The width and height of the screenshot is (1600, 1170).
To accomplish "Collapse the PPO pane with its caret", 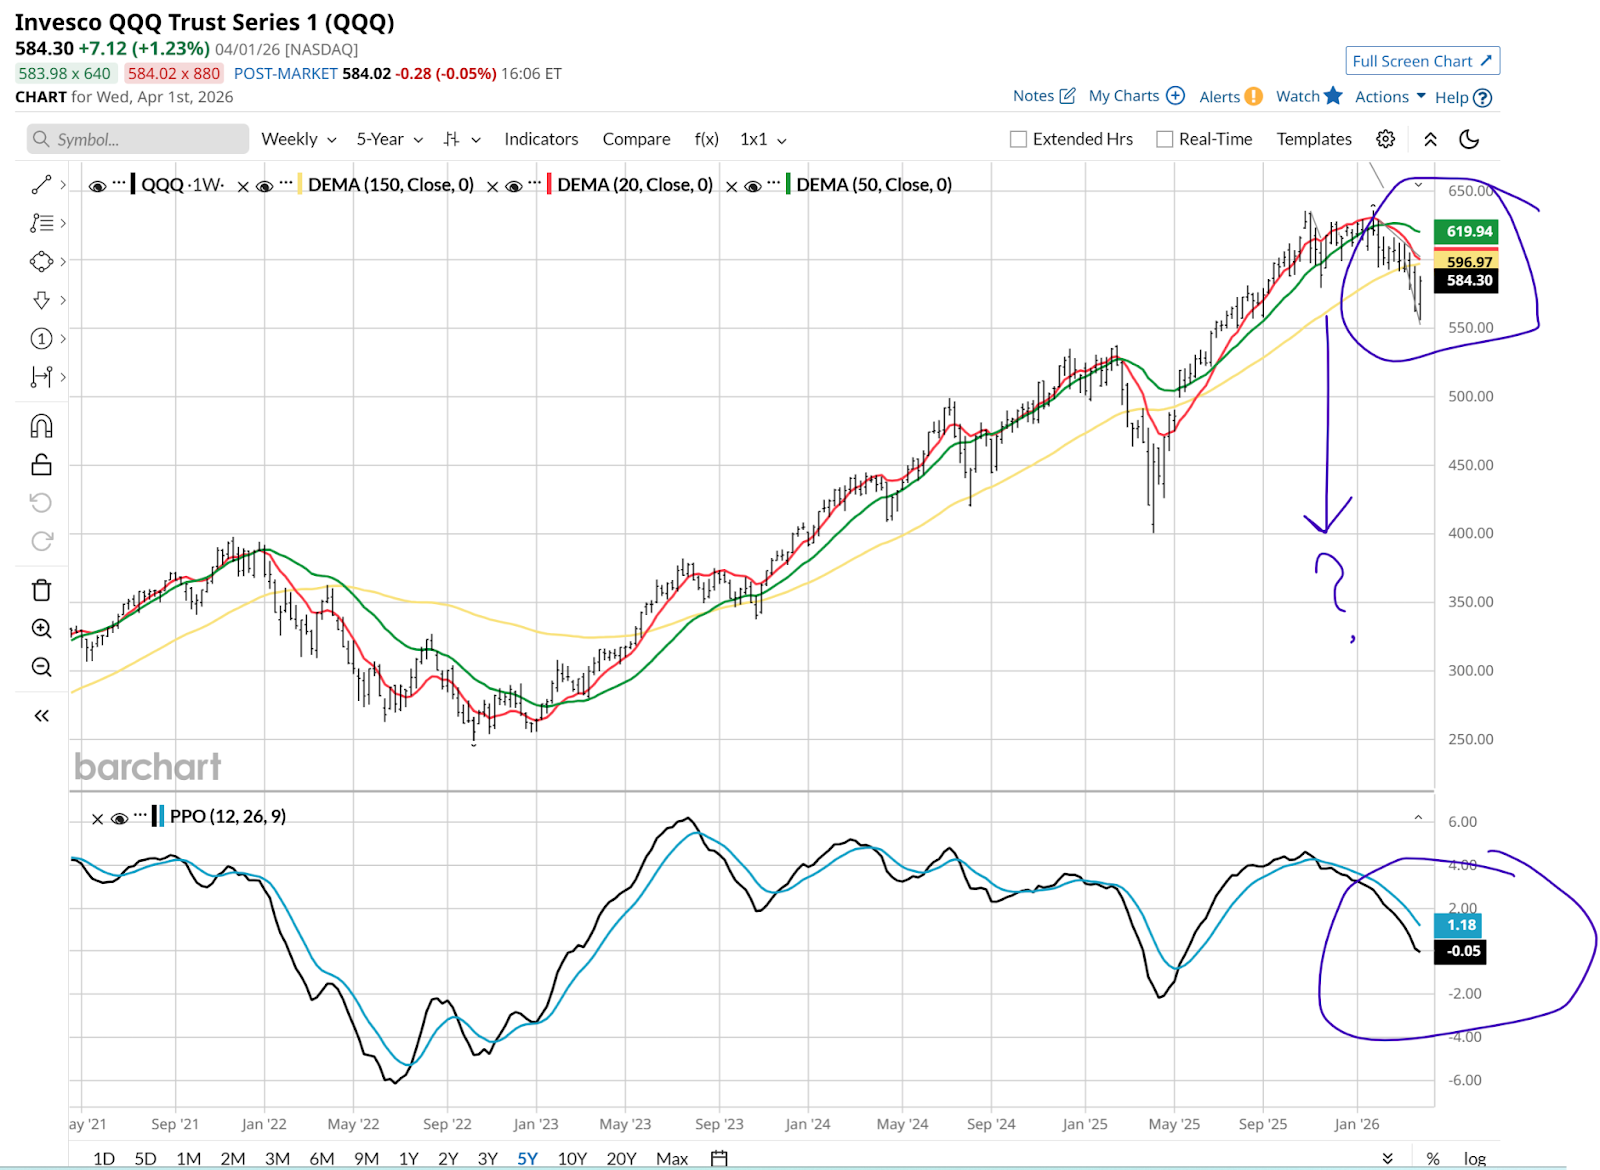I will (x=1418, y=818).
